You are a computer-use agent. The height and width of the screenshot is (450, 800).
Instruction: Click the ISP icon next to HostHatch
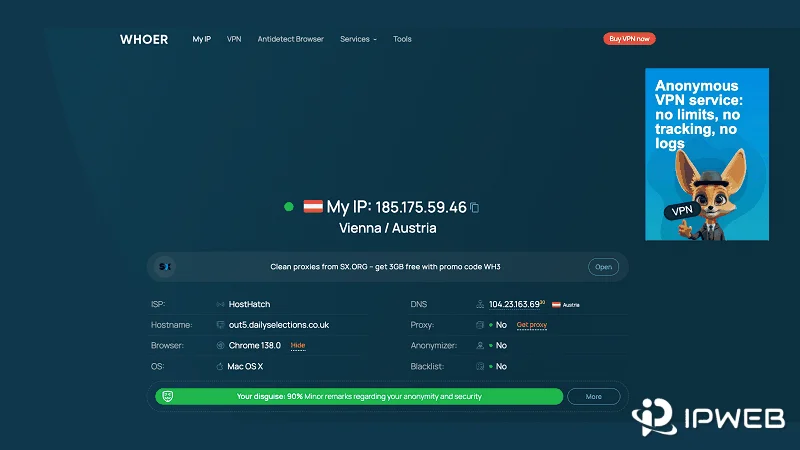[x=220, y=304]
